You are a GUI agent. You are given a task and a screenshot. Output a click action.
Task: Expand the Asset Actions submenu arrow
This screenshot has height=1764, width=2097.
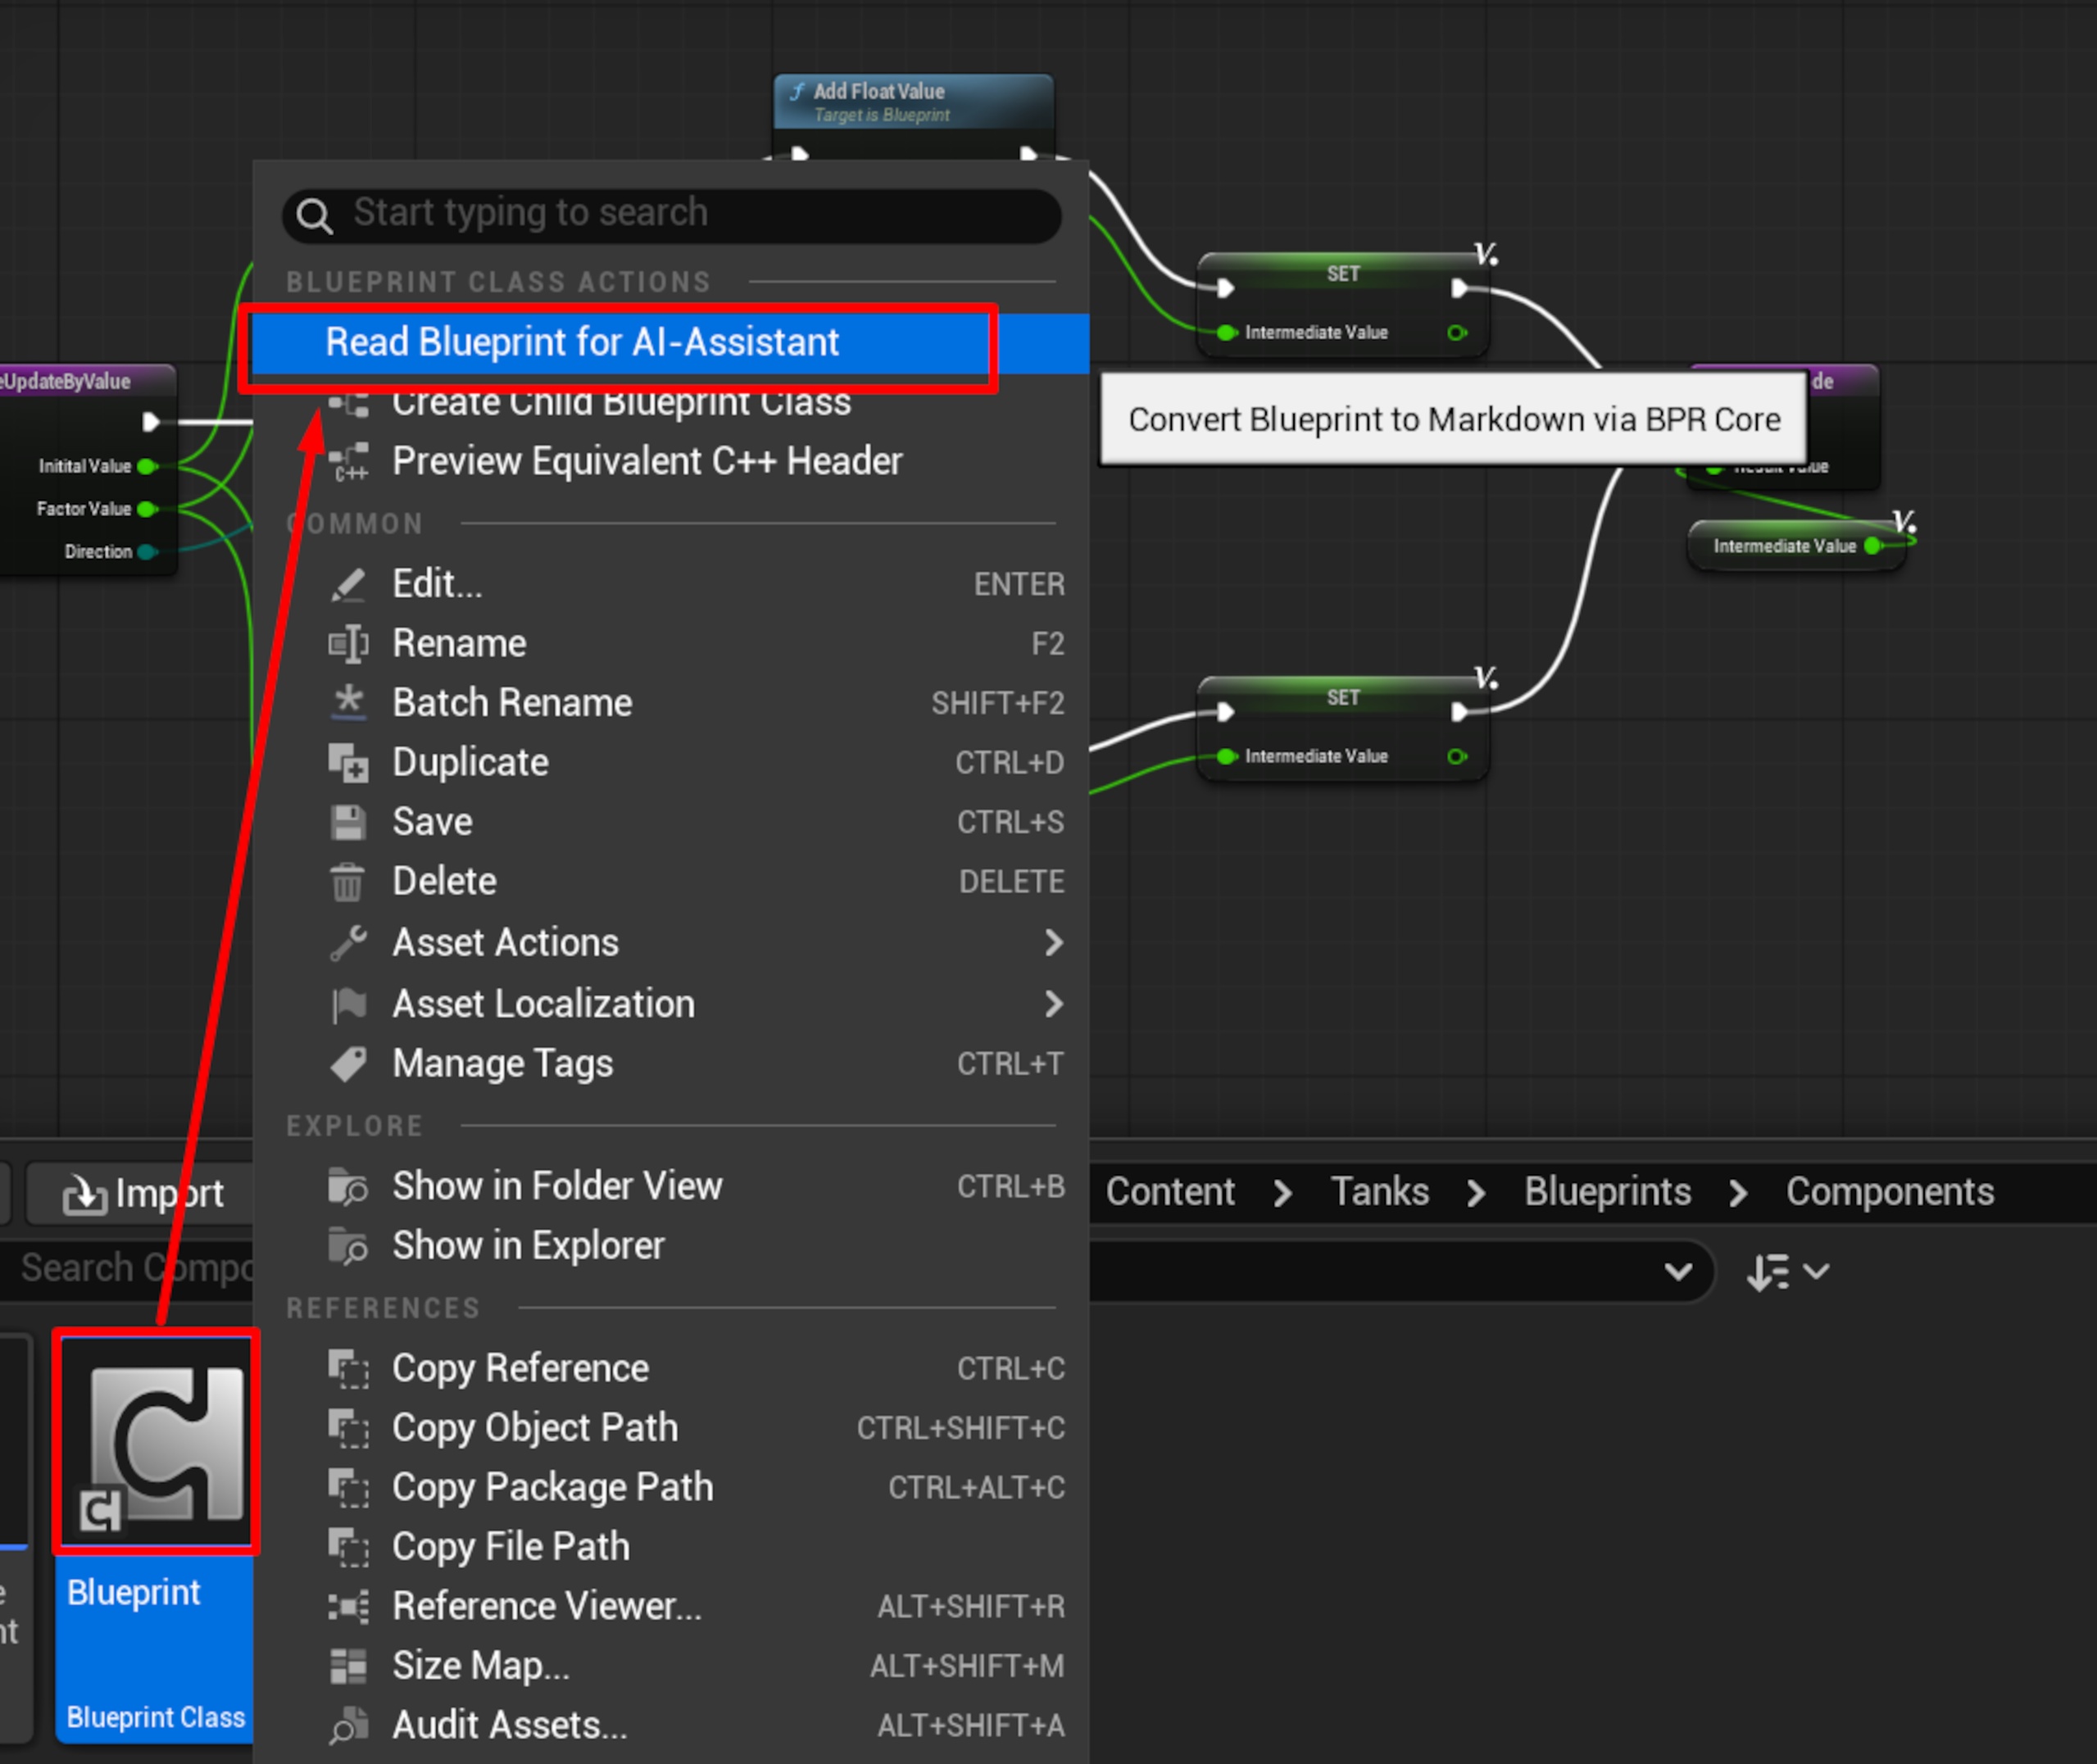pyautogui.click(x=1053, y=942)
